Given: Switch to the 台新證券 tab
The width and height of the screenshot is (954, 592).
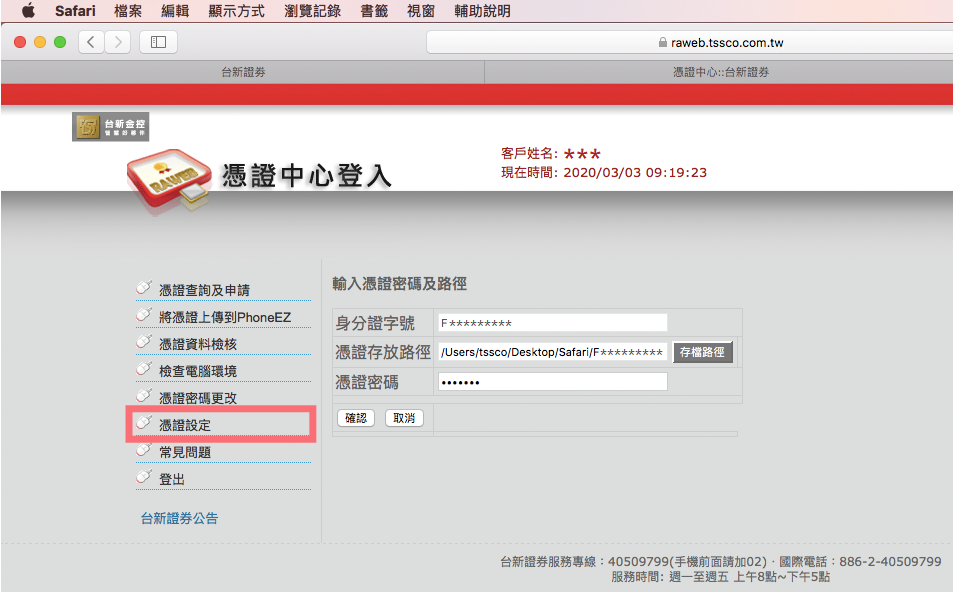Looking at the screenshot, I should [x=243, y=72].
